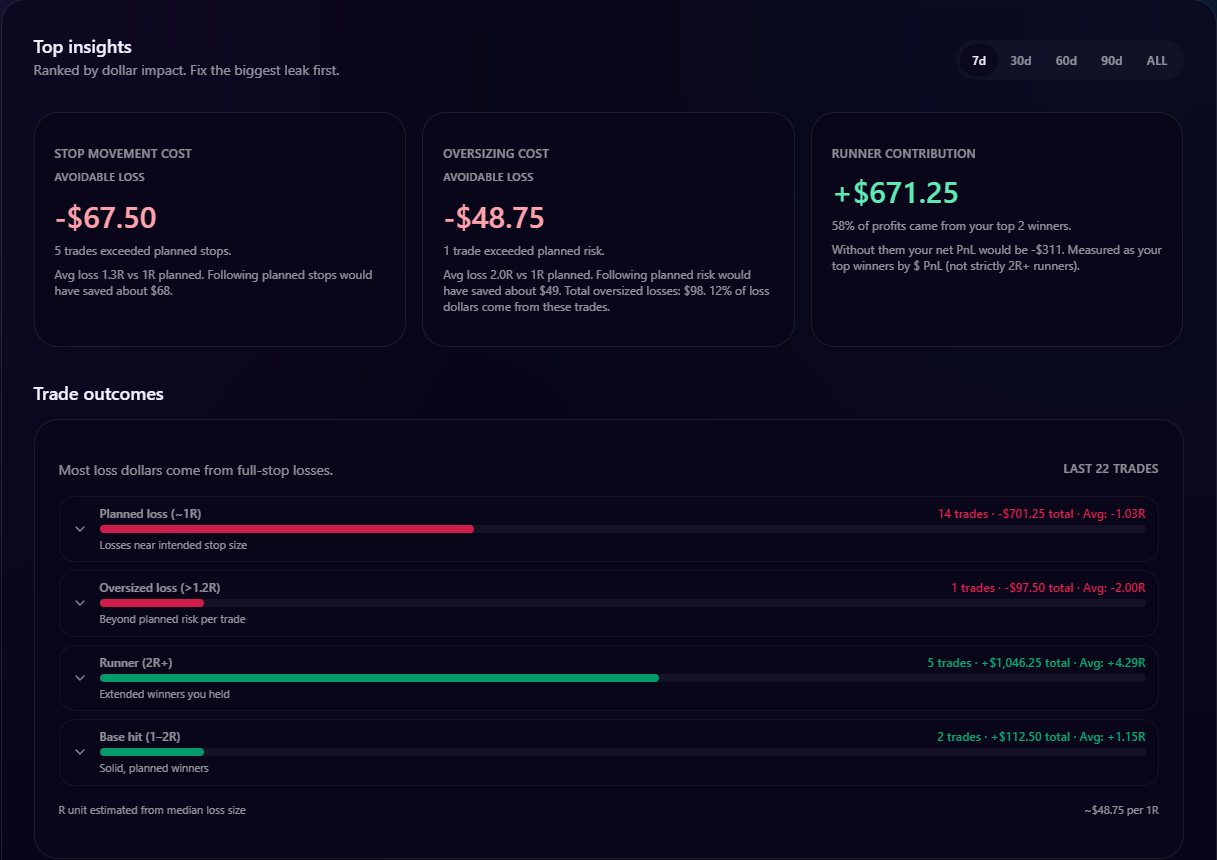Click the Runner green progress bar
Viewport: 1217px width, 860px height.
pyautogui.click(x=380, y=677)
